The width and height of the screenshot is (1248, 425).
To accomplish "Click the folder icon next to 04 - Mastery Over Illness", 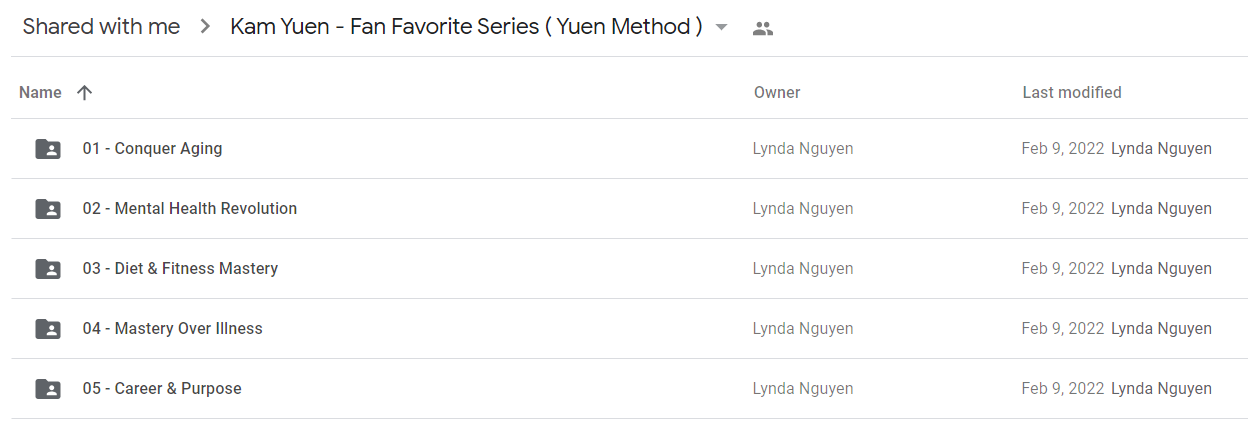I will (x=48, y=329).
